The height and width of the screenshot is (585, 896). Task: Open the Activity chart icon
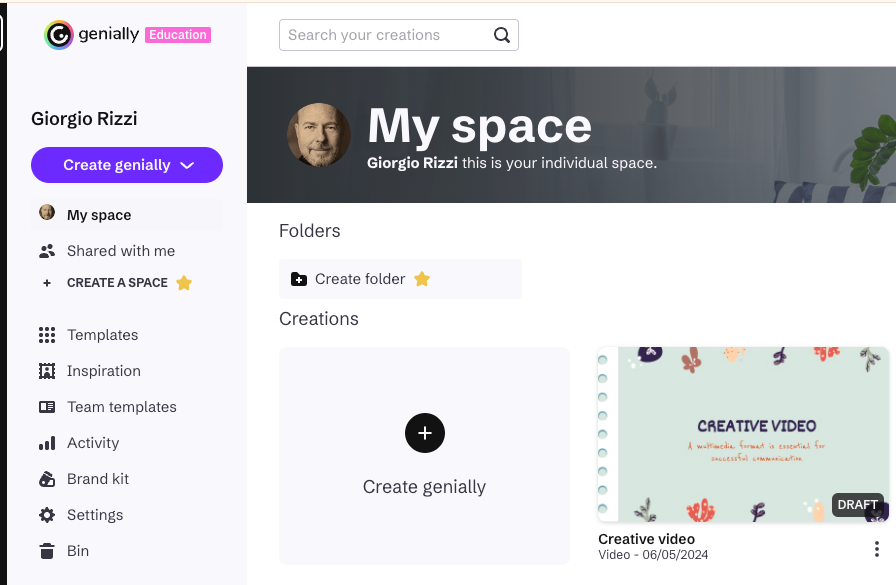(47, 443)
